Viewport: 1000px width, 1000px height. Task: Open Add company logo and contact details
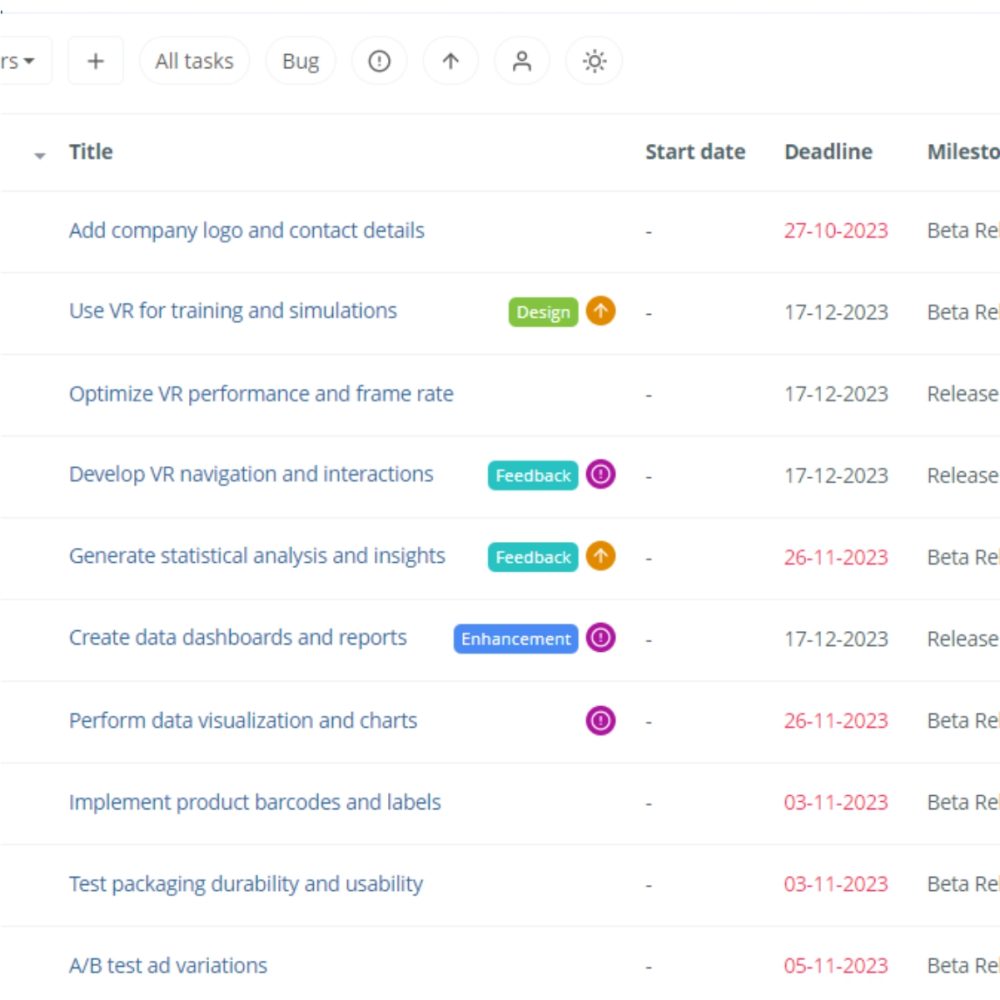(x=246, y=230)
